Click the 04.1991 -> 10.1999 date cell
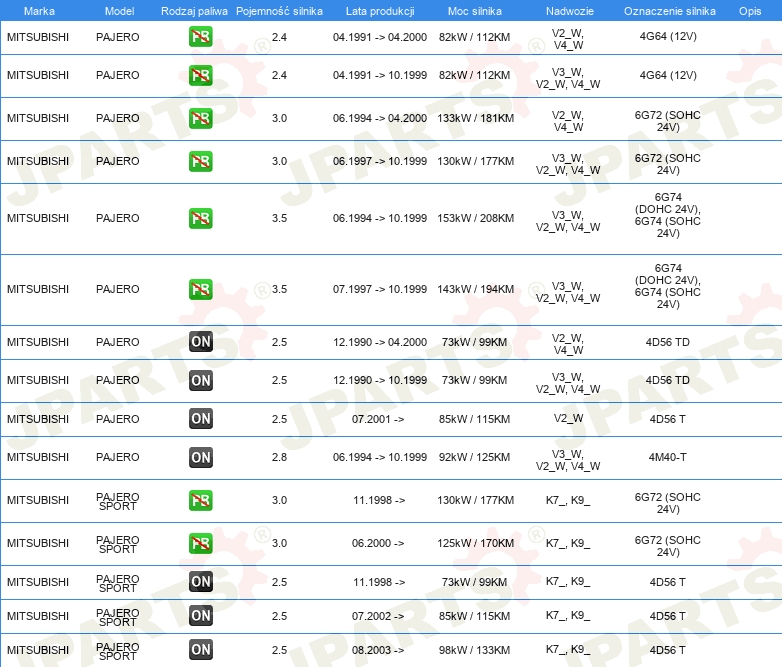This screenshot has width=782, height=667. click(x=380, y=75)
